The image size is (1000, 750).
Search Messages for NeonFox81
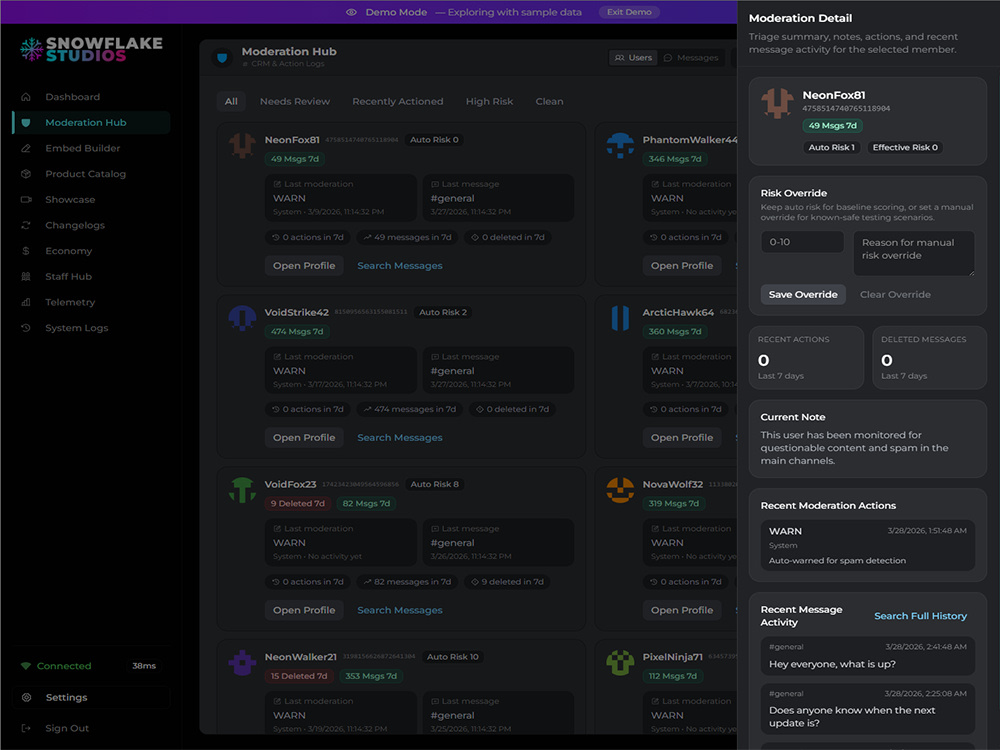coord(400,265)
